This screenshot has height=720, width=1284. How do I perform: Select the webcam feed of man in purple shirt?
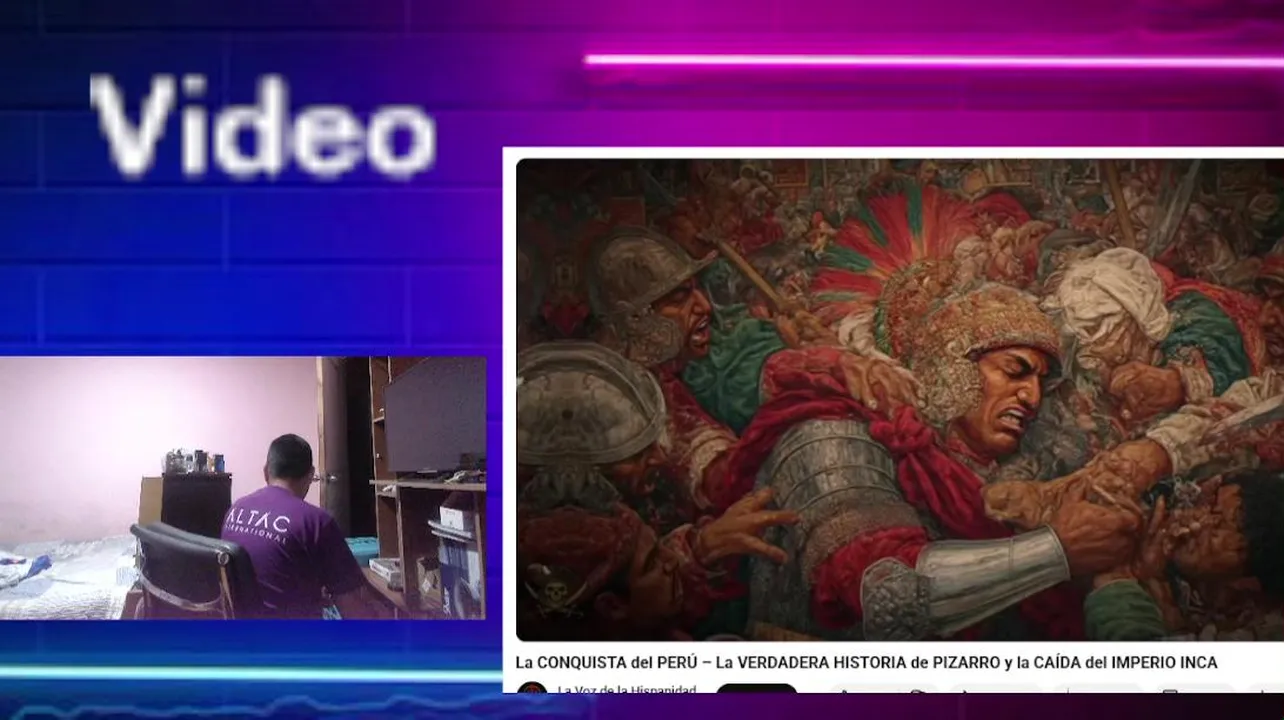tap(243, 488)
